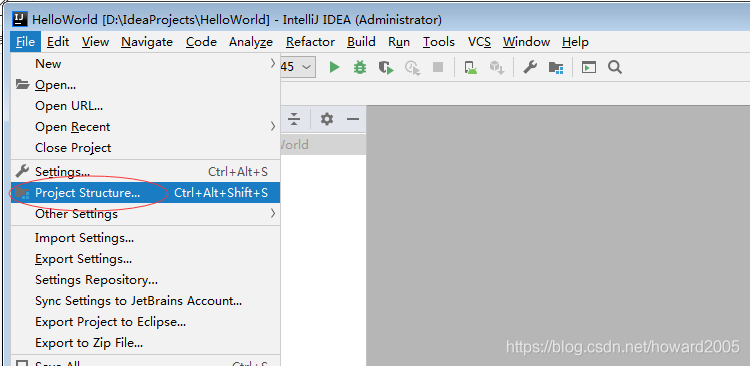The width and height of the screenshot is (750, 366).
Task: Hide project panel with minus icon
Action: tap(353, 119)
